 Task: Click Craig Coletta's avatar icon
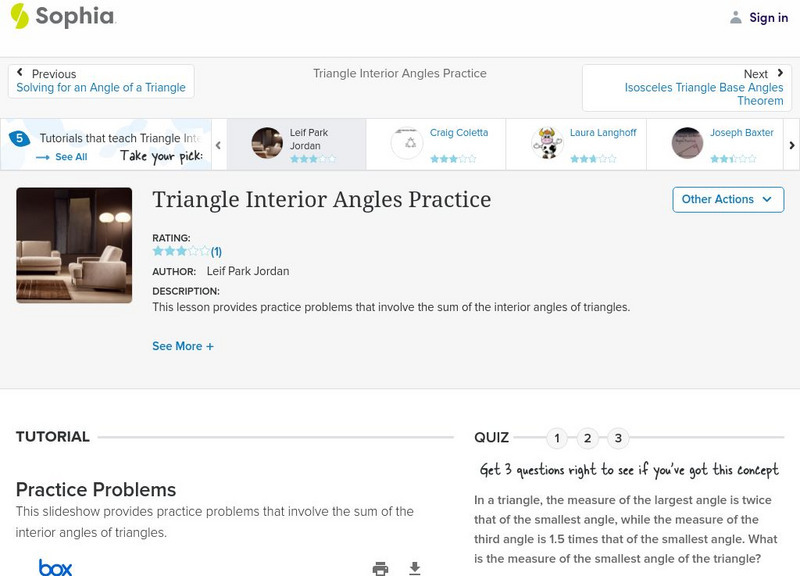pyautogui.click(x=407, y=144)
